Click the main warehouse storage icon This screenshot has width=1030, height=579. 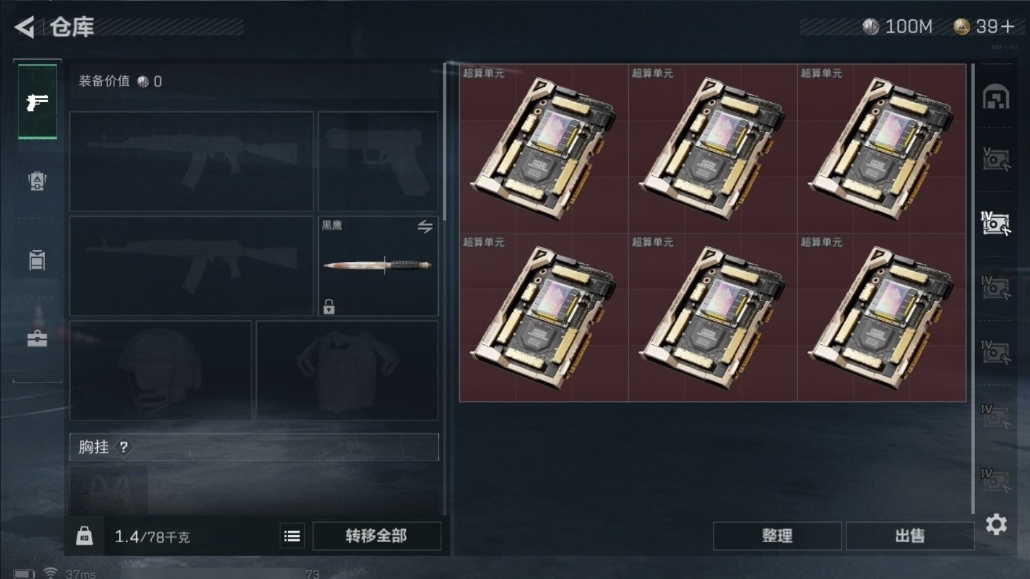996,97
